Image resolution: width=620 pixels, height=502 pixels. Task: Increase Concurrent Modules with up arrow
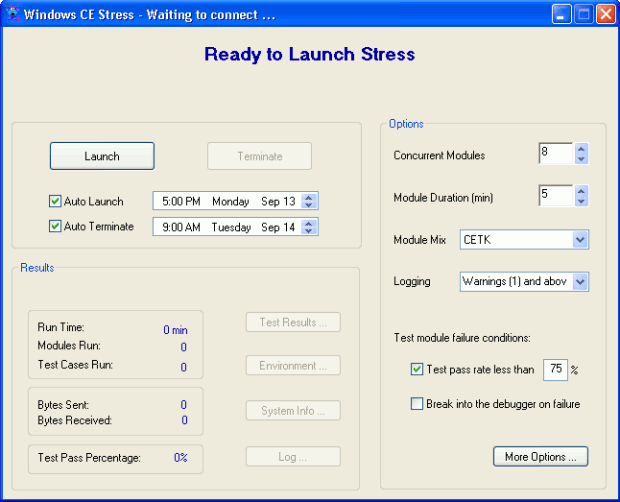[x=581, y=149]
